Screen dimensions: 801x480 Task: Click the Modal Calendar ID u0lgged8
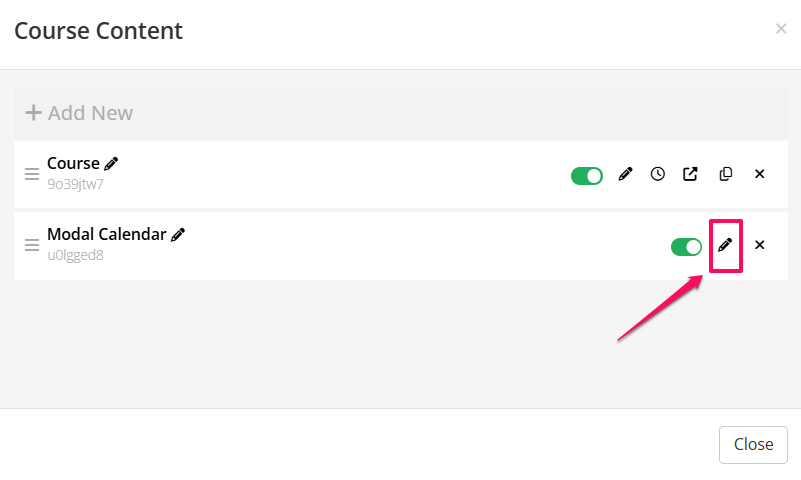pos(76,255)
